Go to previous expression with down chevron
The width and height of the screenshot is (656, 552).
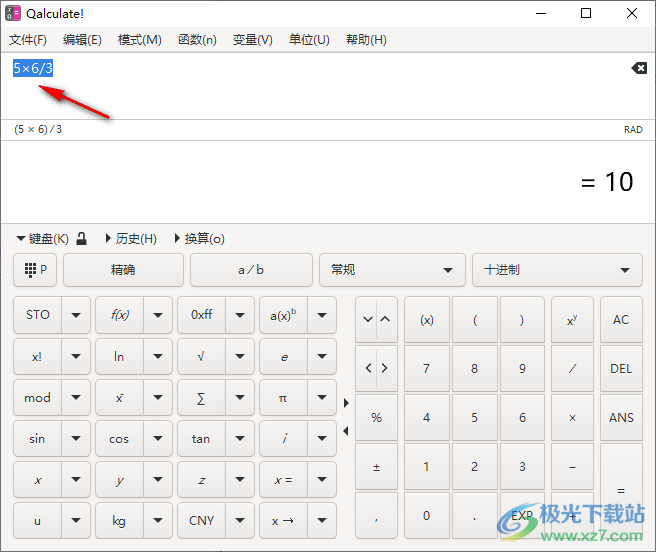(x=368, y=319)
